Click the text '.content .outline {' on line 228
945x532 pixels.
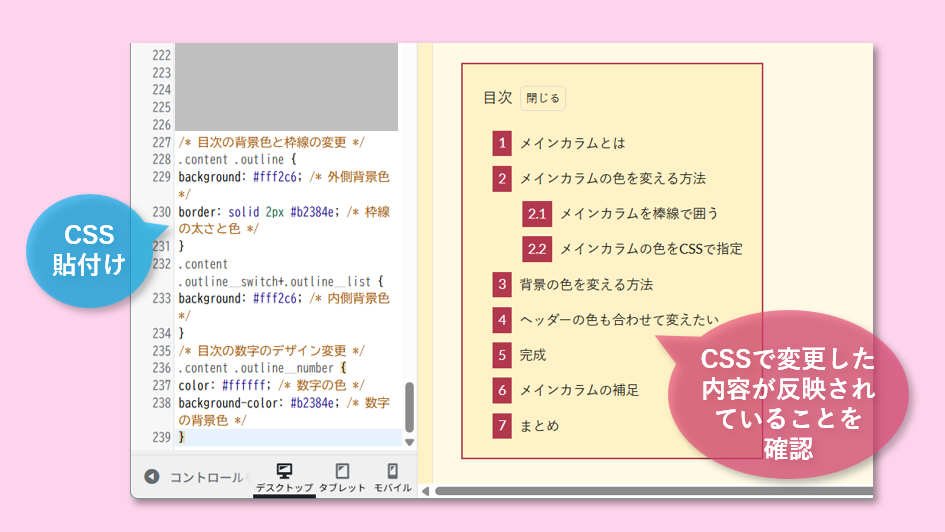click(x=237, y=160)
